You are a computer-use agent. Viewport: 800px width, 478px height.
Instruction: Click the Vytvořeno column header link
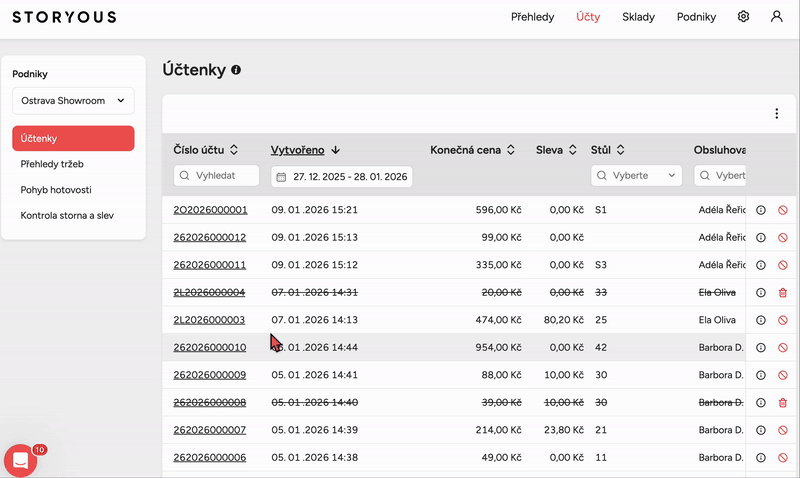[297, 150]
